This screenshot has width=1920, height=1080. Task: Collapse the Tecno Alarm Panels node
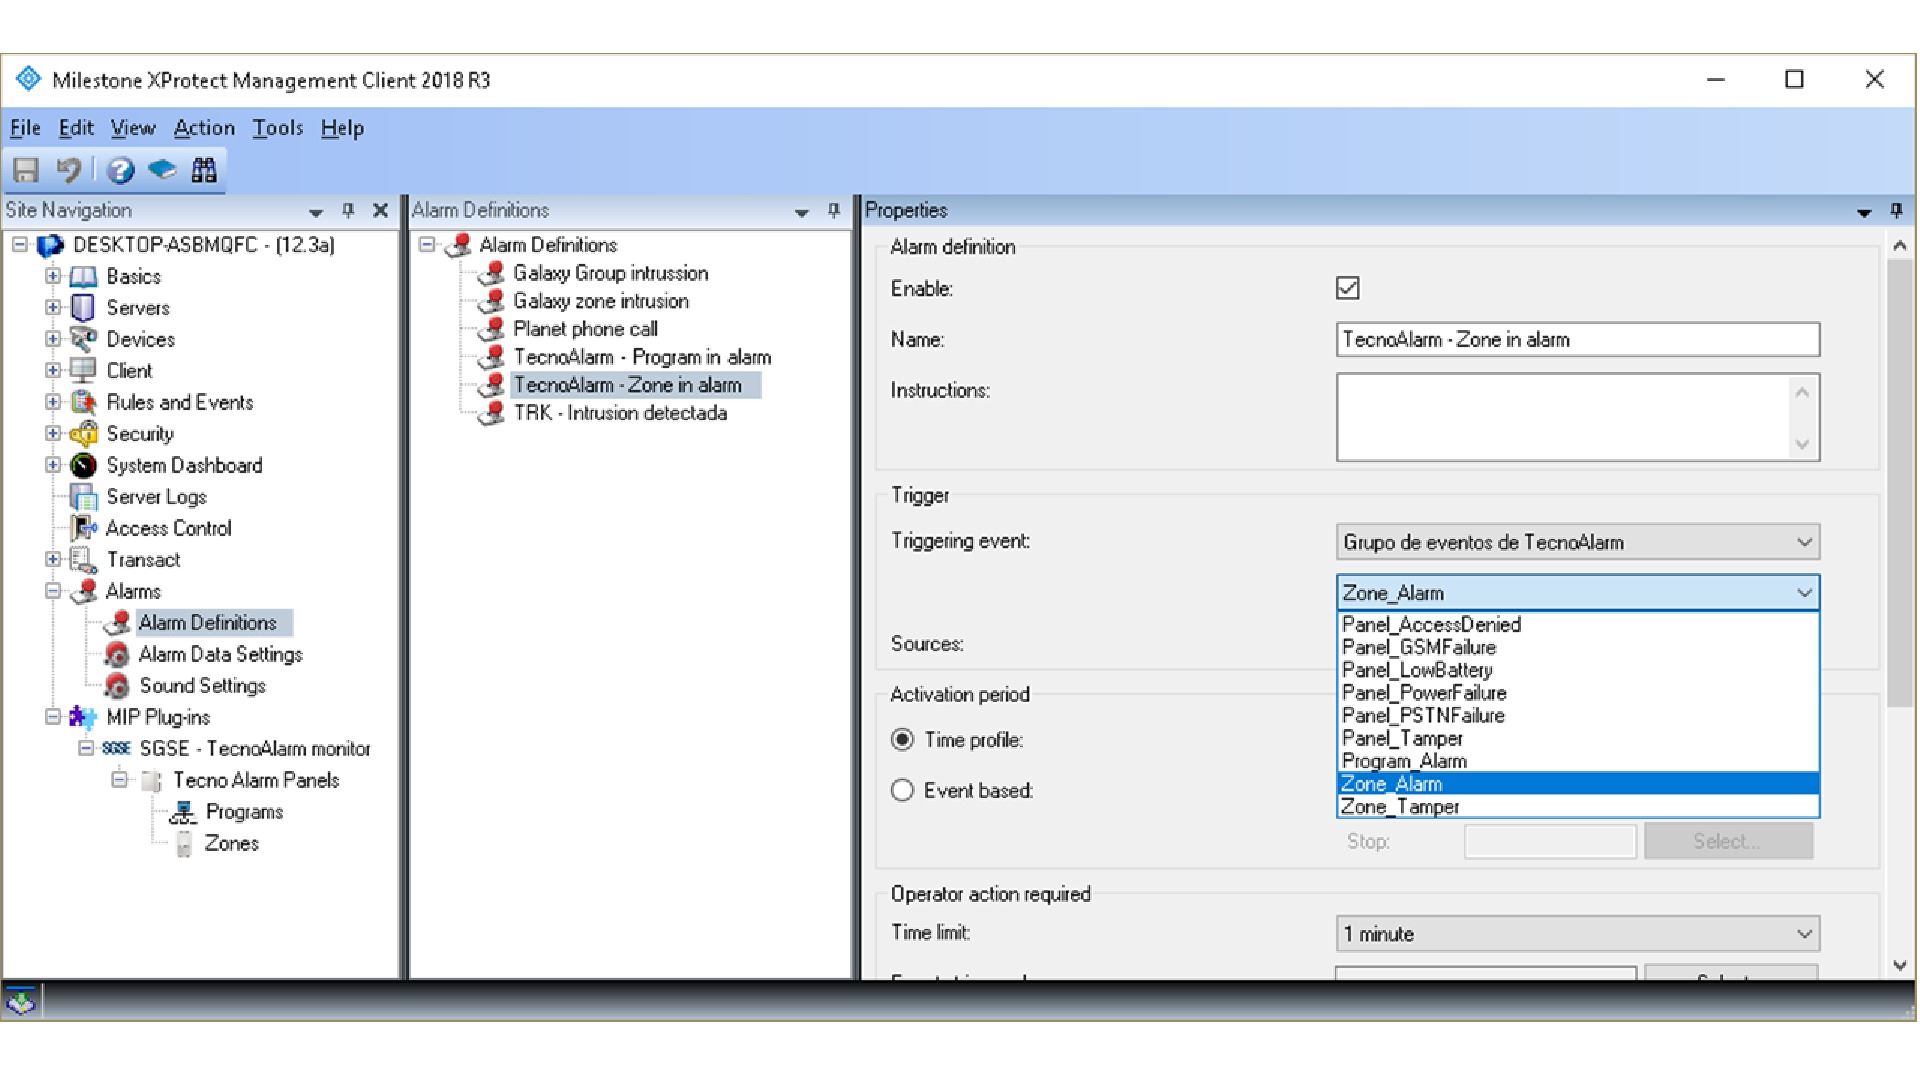pyautogui.click(x=119, y=780)
